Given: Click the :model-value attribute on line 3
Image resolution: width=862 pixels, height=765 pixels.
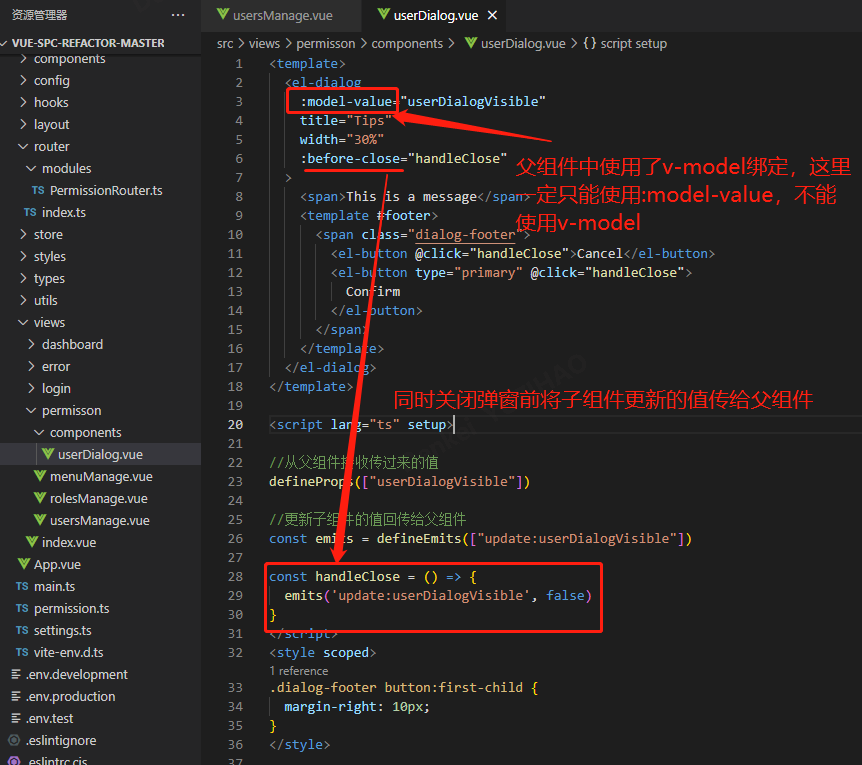Looking at the screenshot, I should click(346, 102).
